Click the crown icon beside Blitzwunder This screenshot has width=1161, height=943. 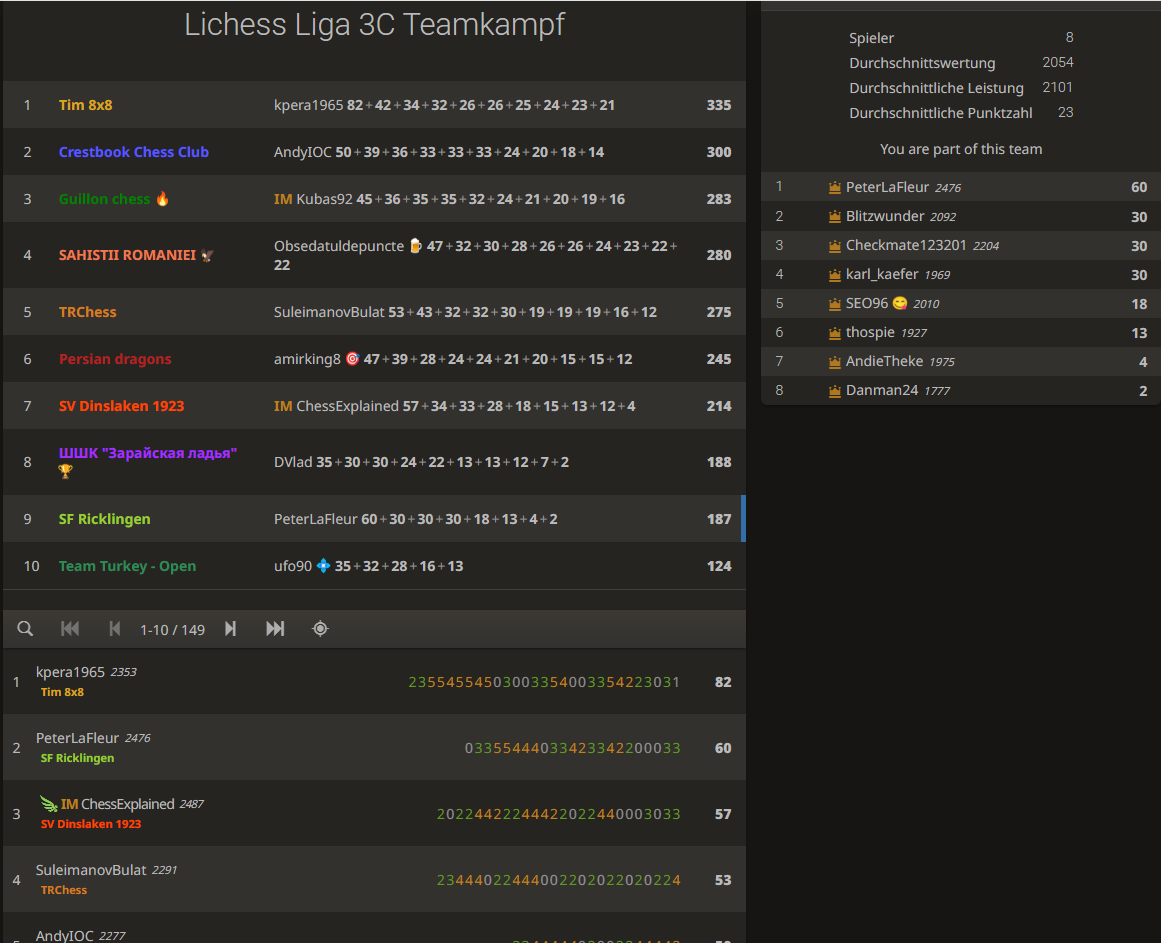pos(835,217)
